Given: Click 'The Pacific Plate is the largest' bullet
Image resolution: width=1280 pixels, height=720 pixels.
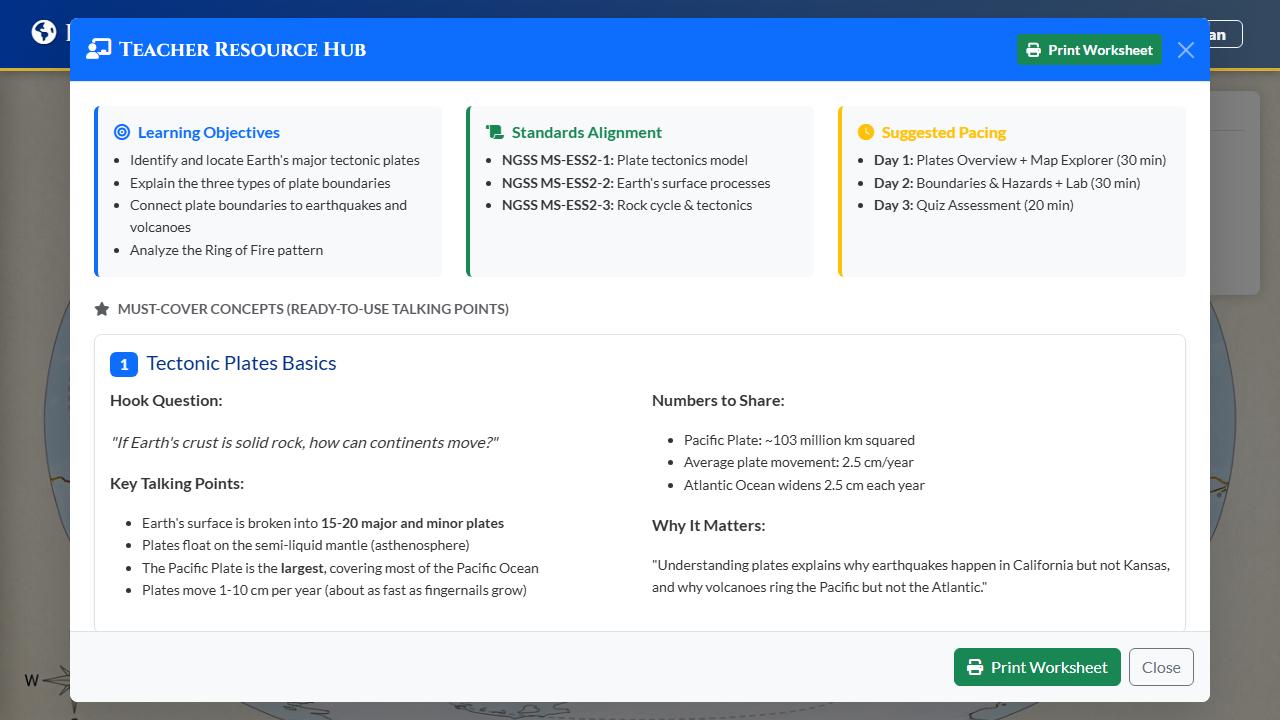Looking at the screenshot, I should pos(340,568).
